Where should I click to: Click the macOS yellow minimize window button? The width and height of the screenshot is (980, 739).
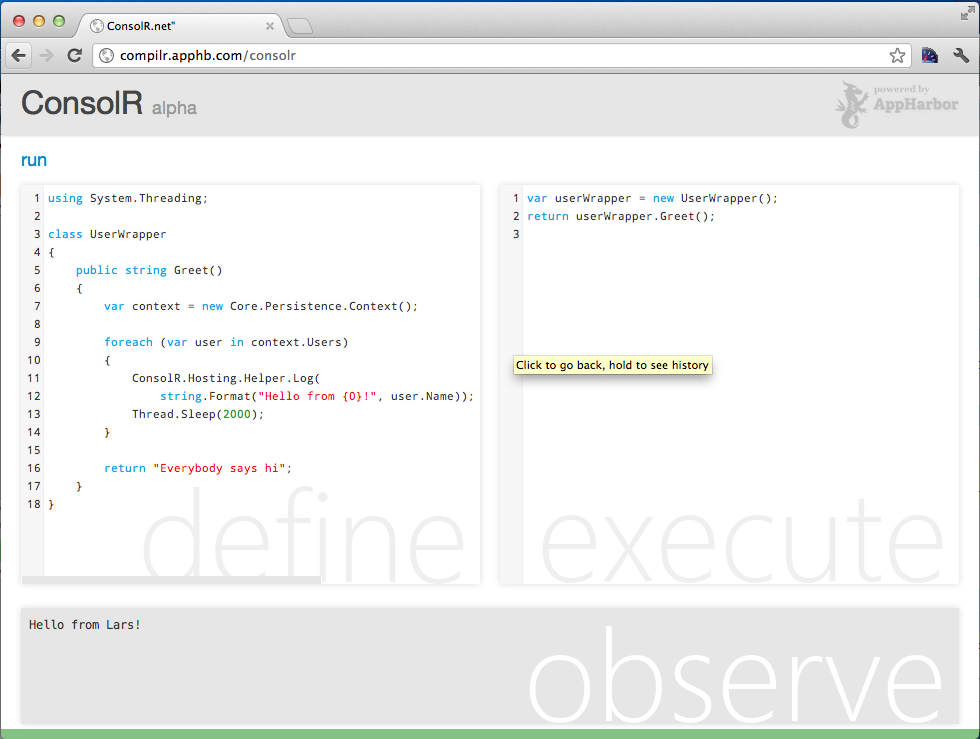(39, 21)
